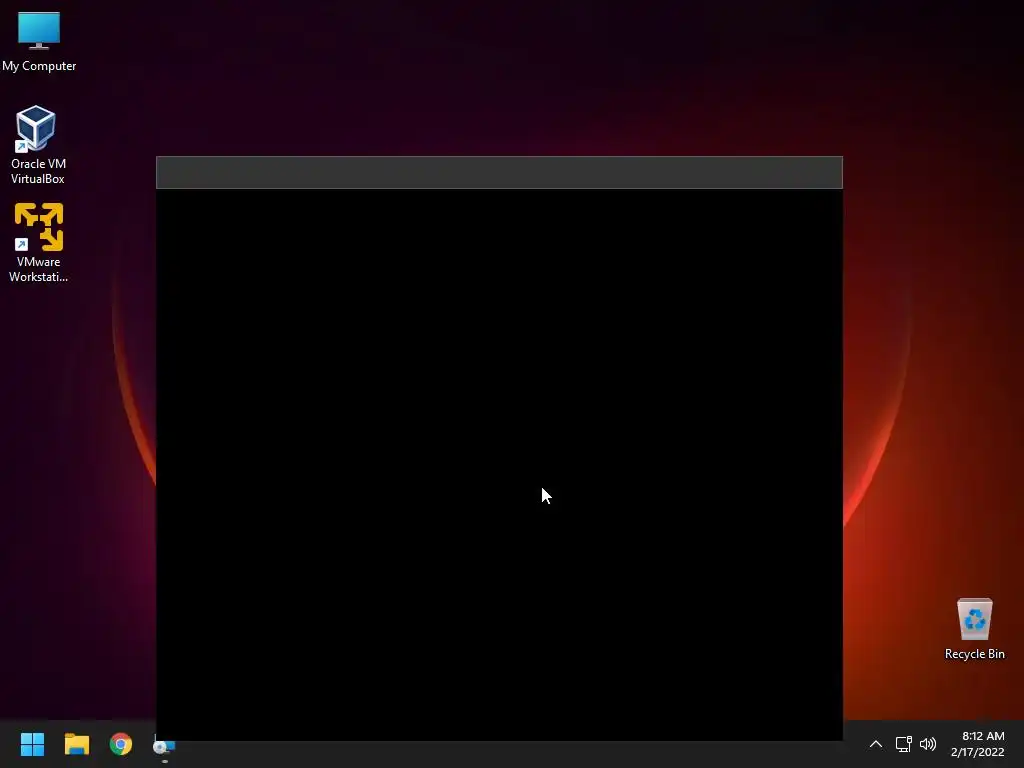Viewport: 1024px width, 768px height.
Task: Launch File Explorer from the taskbar
Action: 76,744
